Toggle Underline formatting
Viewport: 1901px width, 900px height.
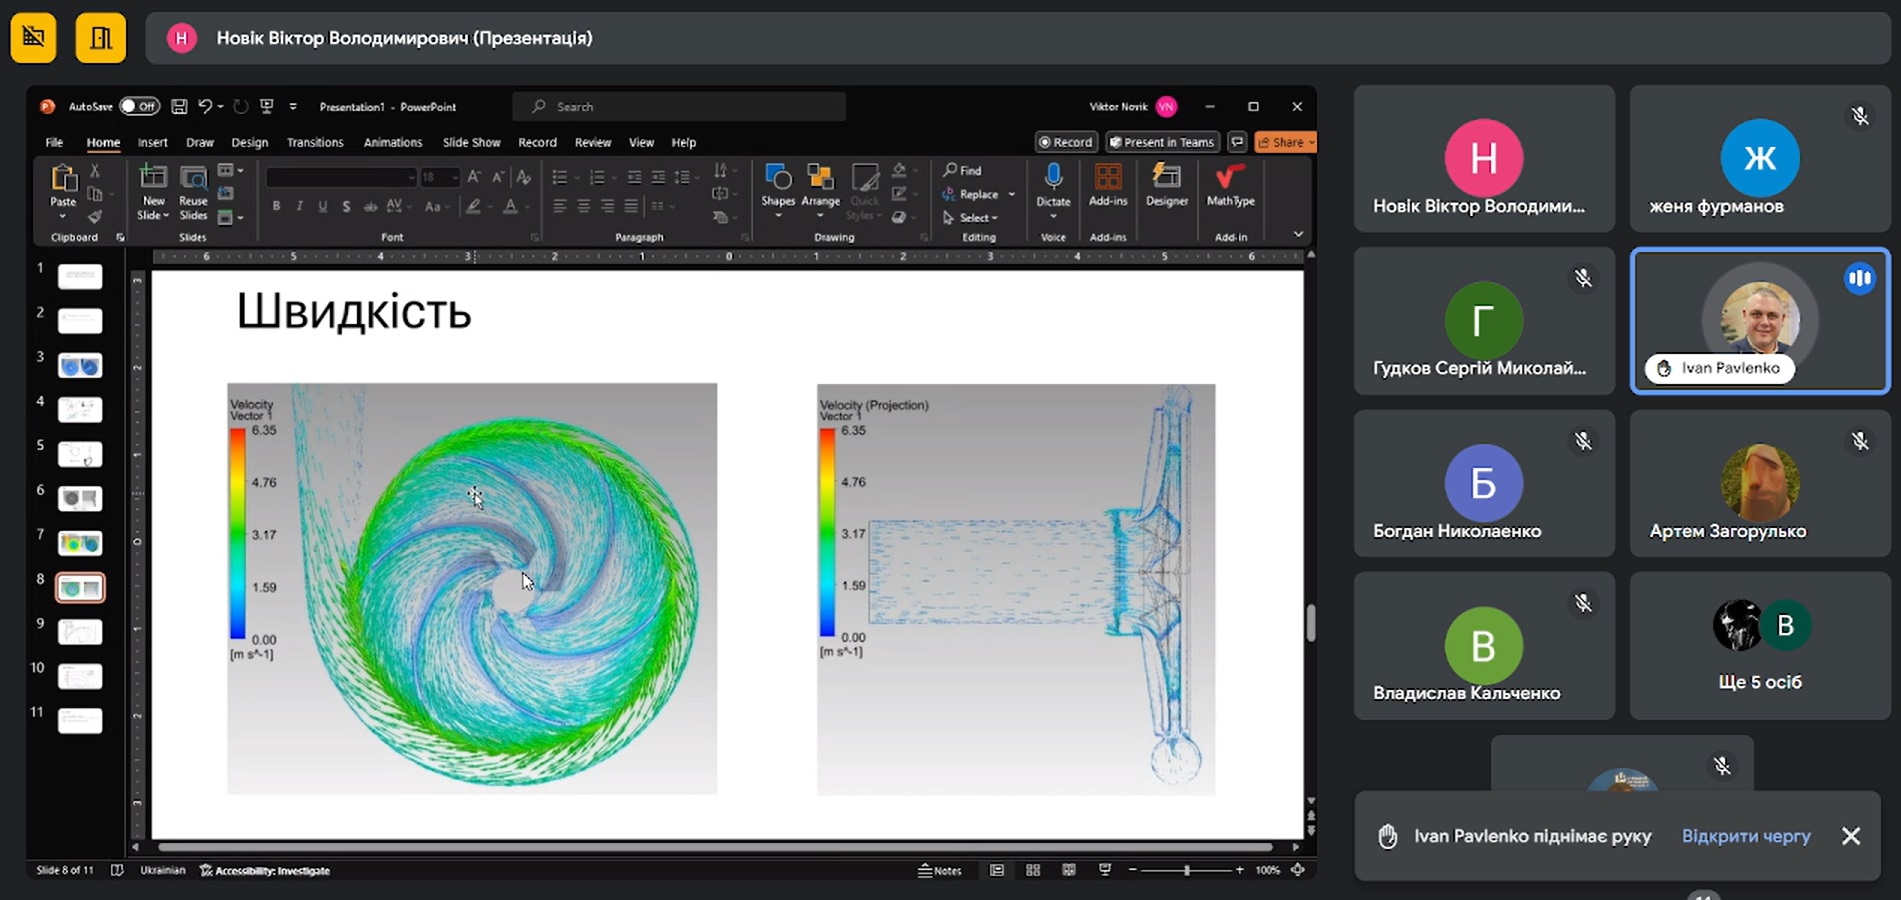click(322, 206)
